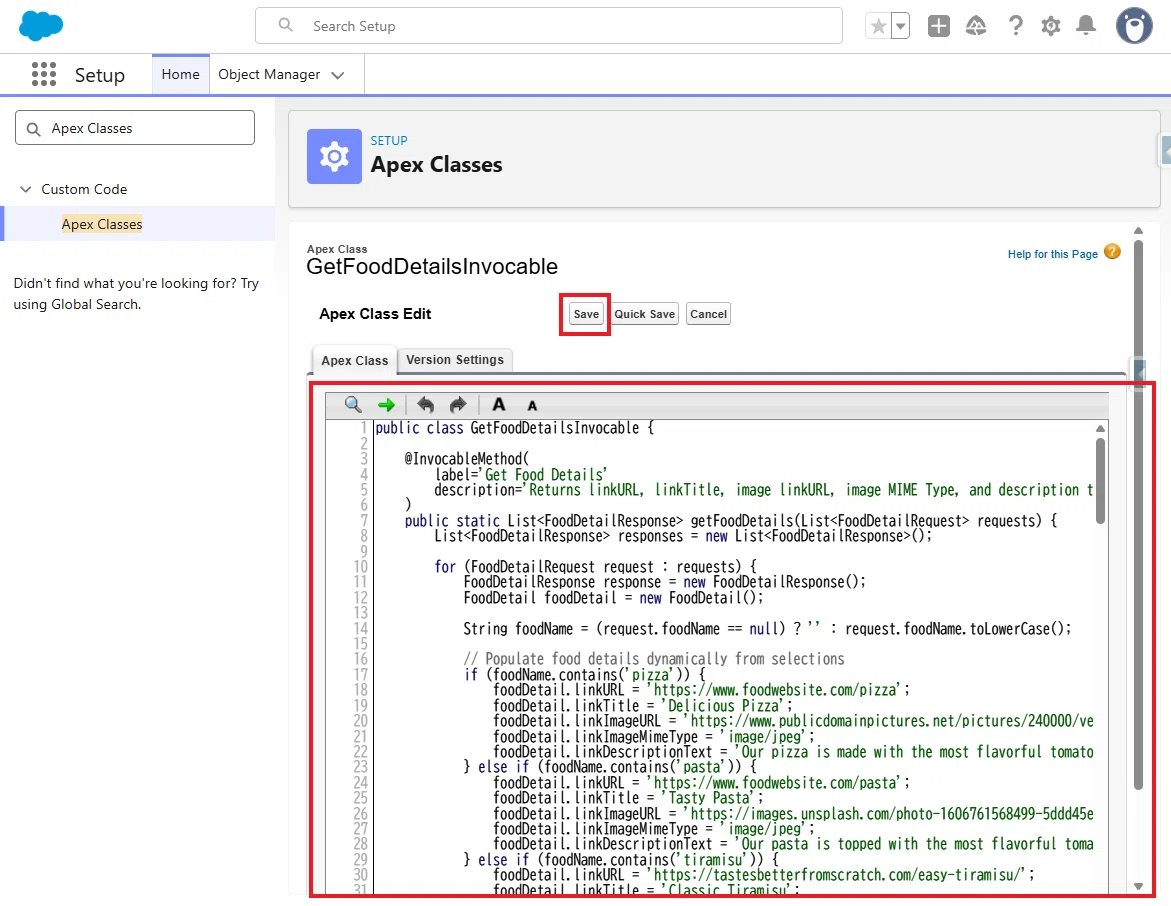This screenshot has height=906, width=1171.
Task: Open the favorites list dropdown arrow
Action: pyautogui.click(x=901, y=26)
